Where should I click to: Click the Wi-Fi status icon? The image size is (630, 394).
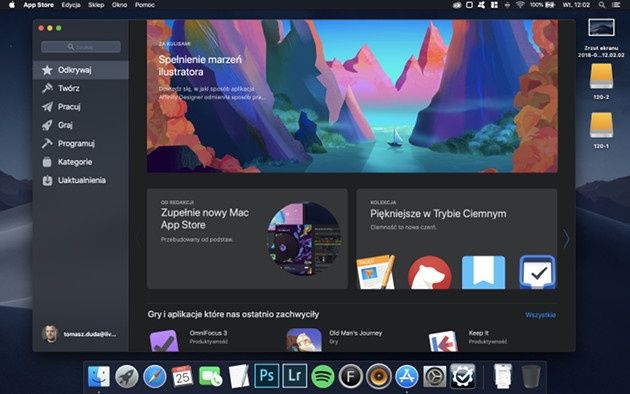click(520, 5)
